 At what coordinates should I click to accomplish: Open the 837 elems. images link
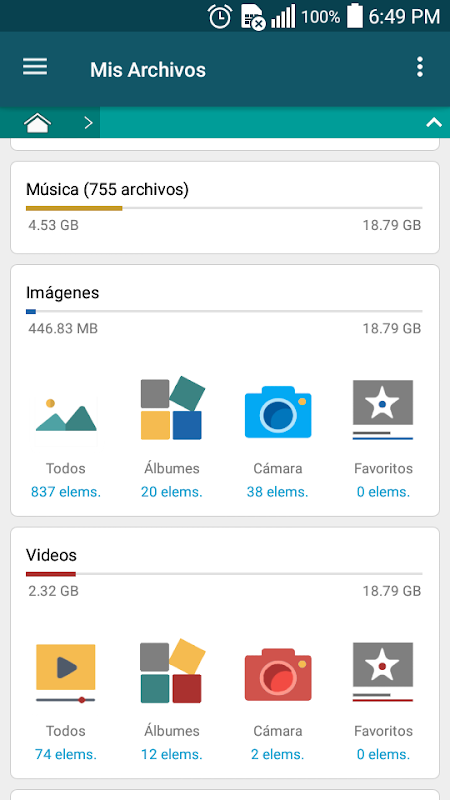coord(66,492)
